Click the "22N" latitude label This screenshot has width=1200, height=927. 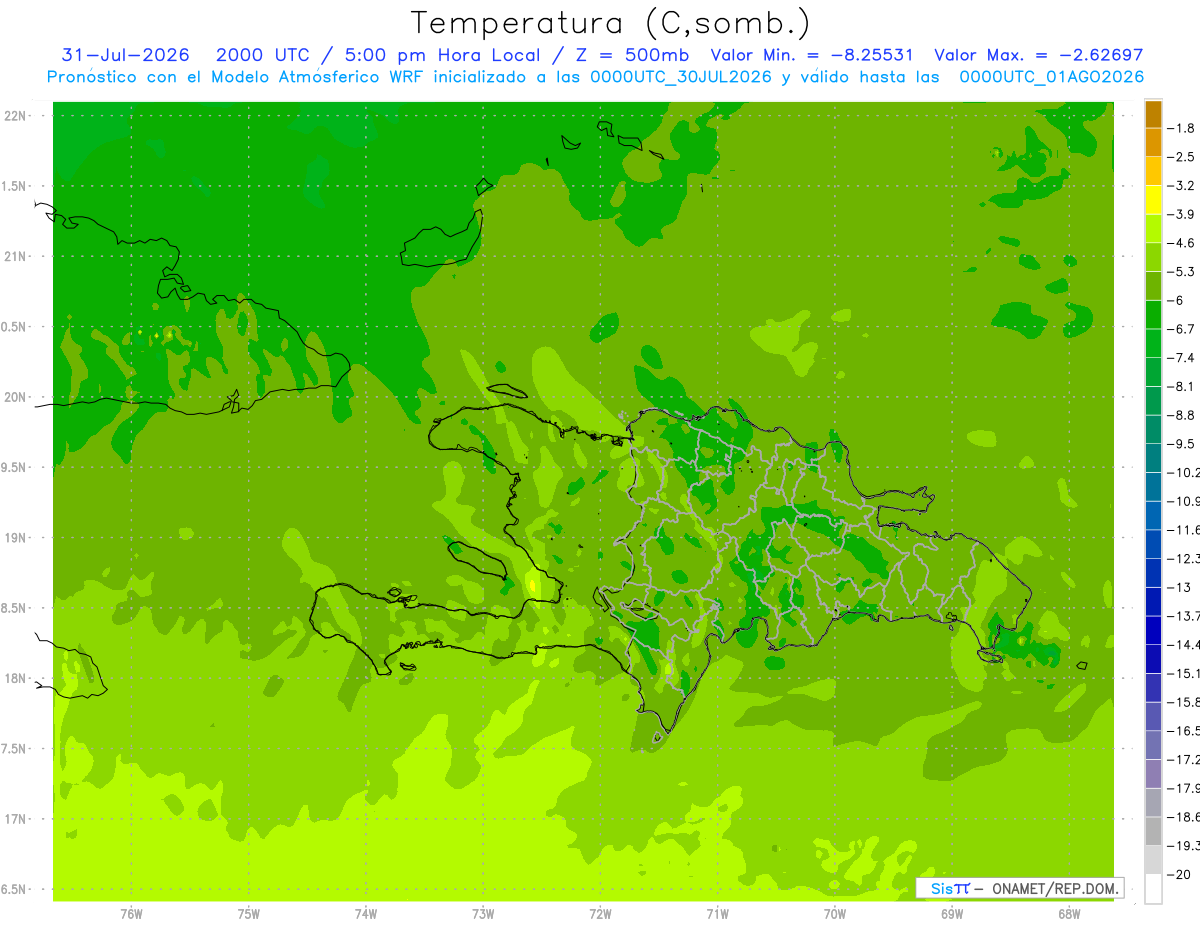15,116
